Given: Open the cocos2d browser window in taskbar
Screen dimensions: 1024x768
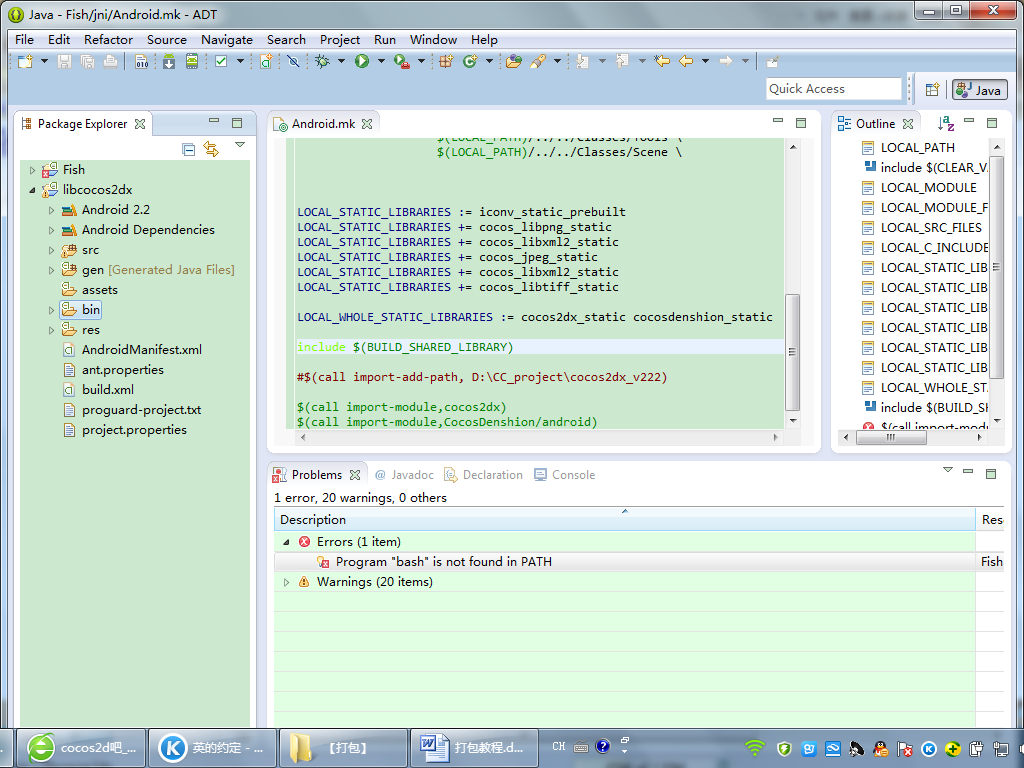Looking at the screenshot, I should pyautogui.click(x=82, y=747).
